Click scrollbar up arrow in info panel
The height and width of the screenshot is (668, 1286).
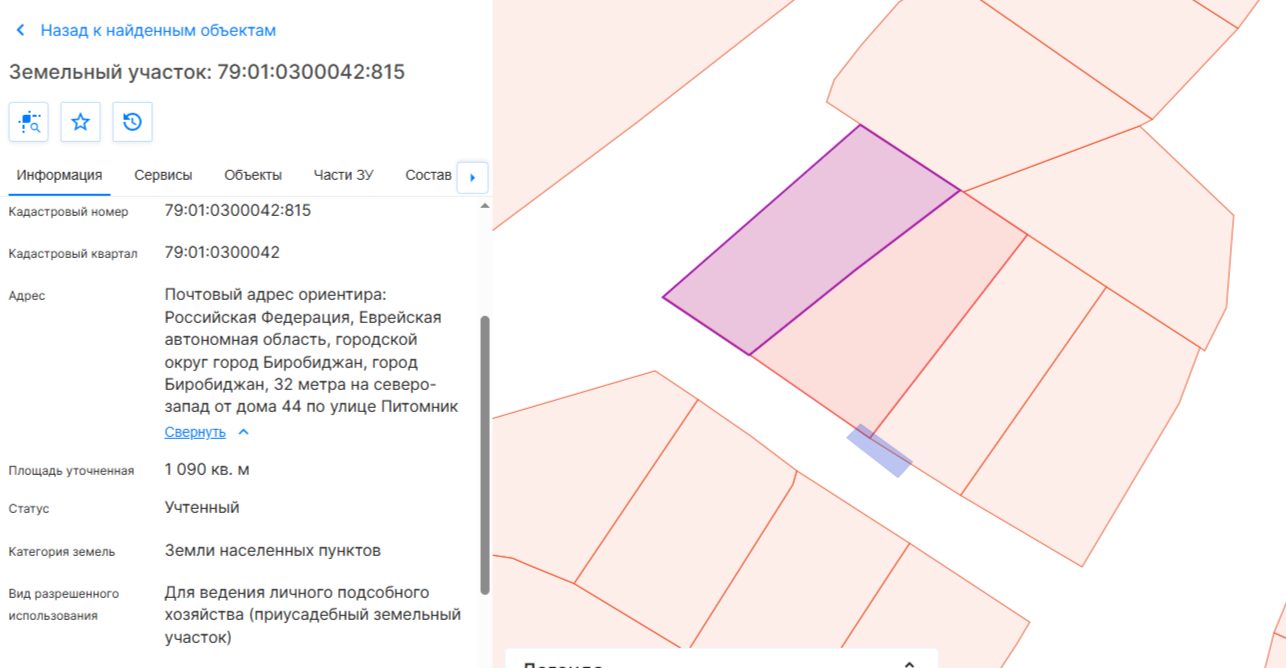pos(485,206)
